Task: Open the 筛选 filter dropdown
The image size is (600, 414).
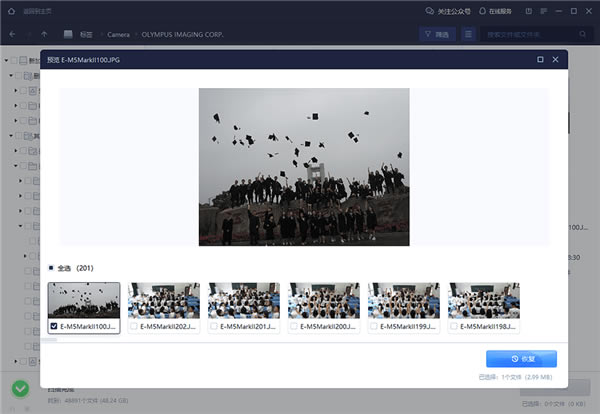Action: pyautogui.click(x=435, y=34)
